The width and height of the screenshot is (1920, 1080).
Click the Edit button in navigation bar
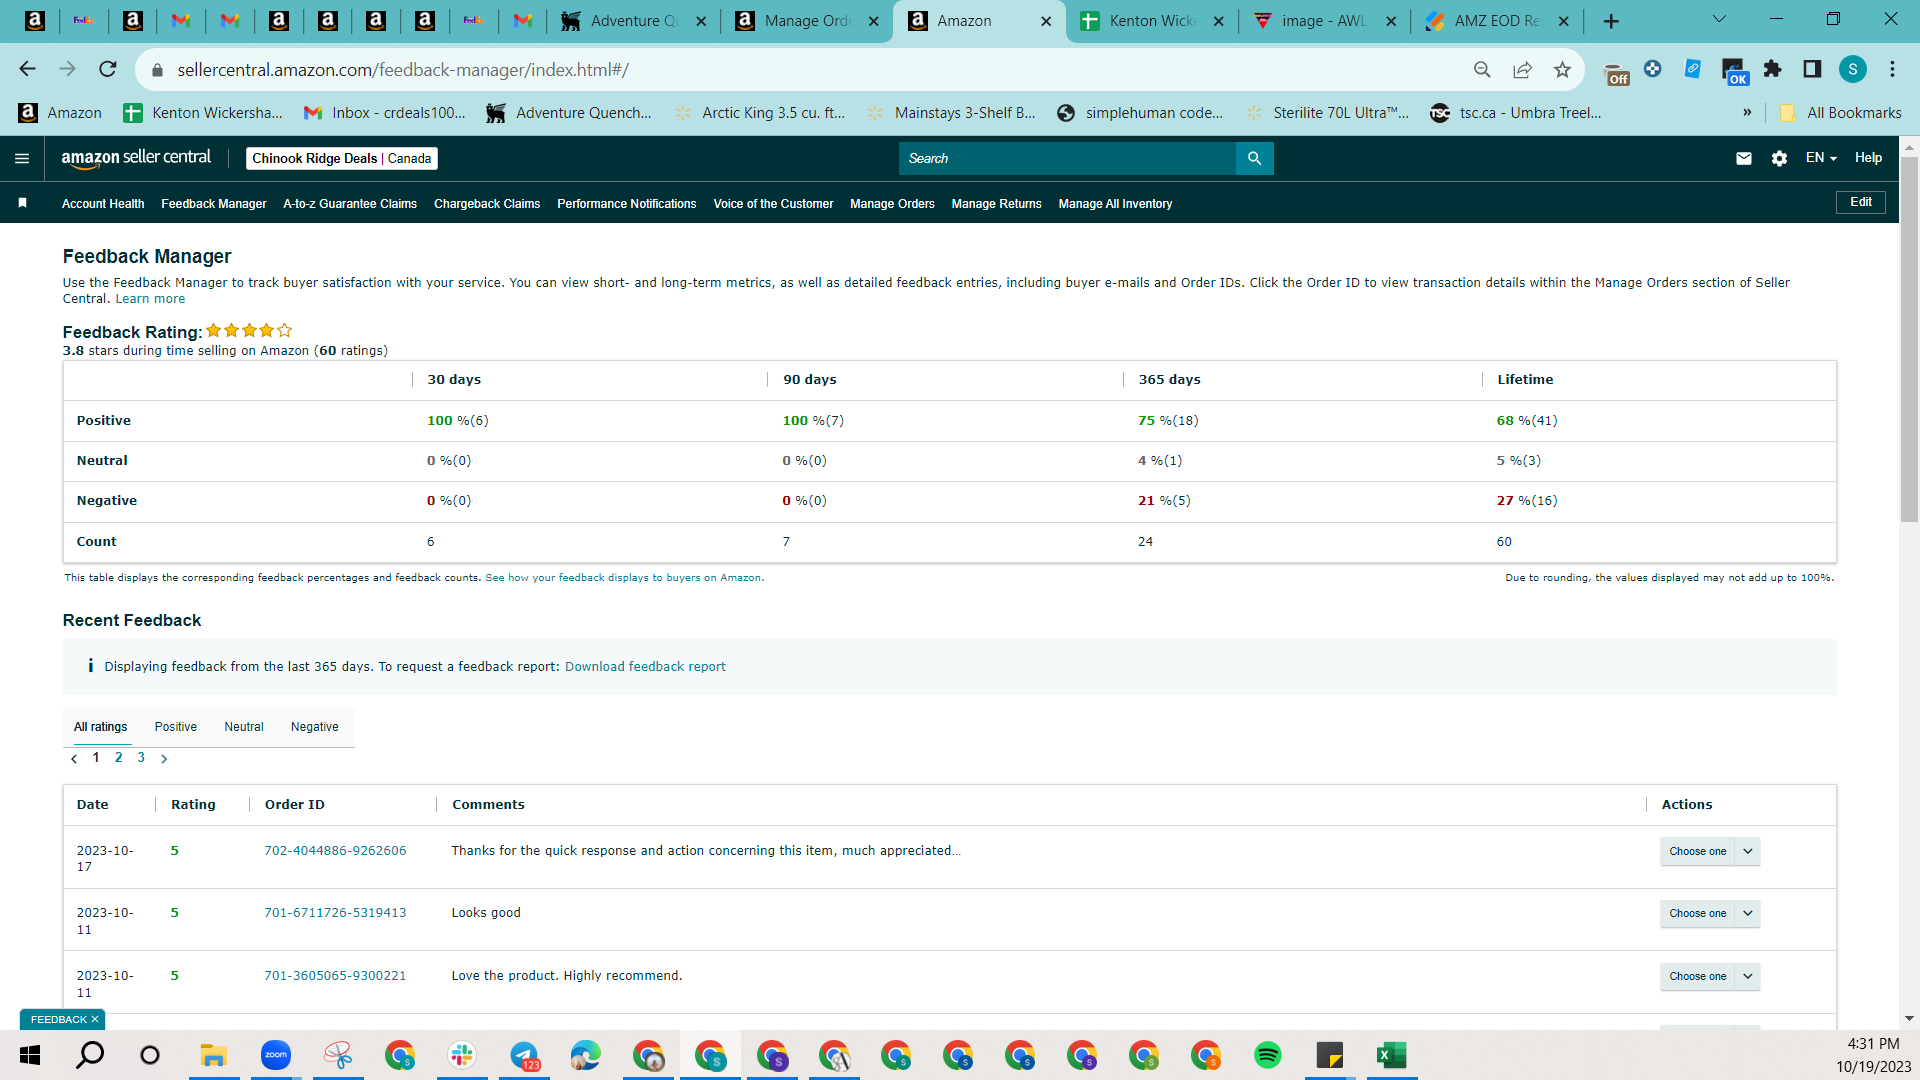1861,202
